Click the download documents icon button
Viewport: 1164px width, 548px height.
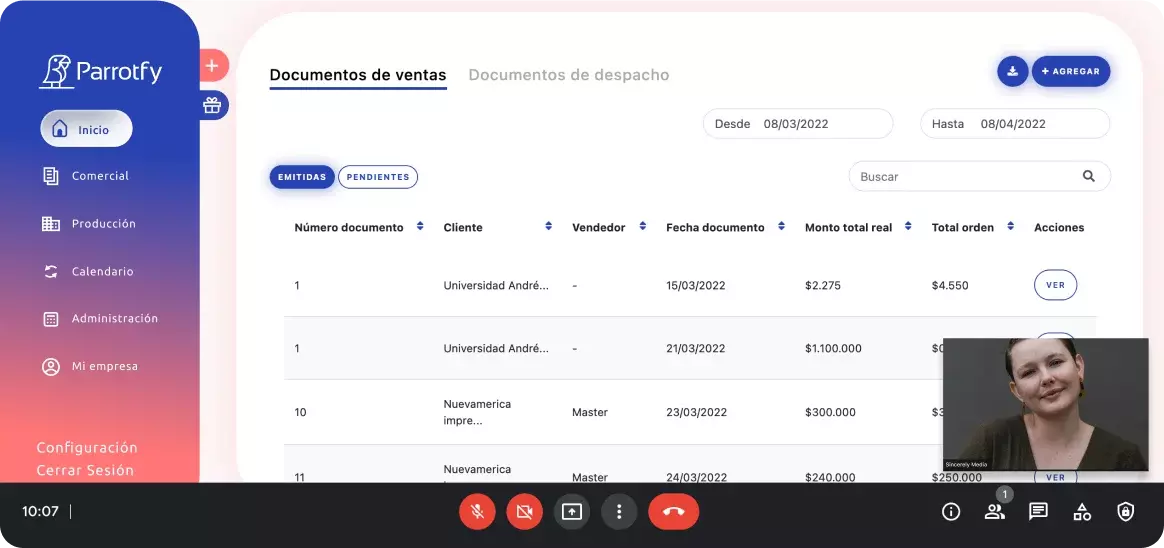click(x=1012, y=71)
